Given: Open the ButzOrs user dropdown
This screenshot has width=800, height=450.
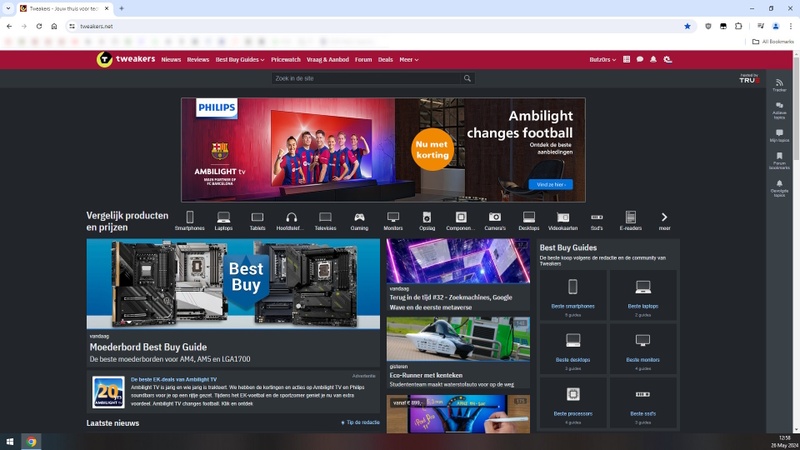Looking at the screenshot, I should click(603, 60).
